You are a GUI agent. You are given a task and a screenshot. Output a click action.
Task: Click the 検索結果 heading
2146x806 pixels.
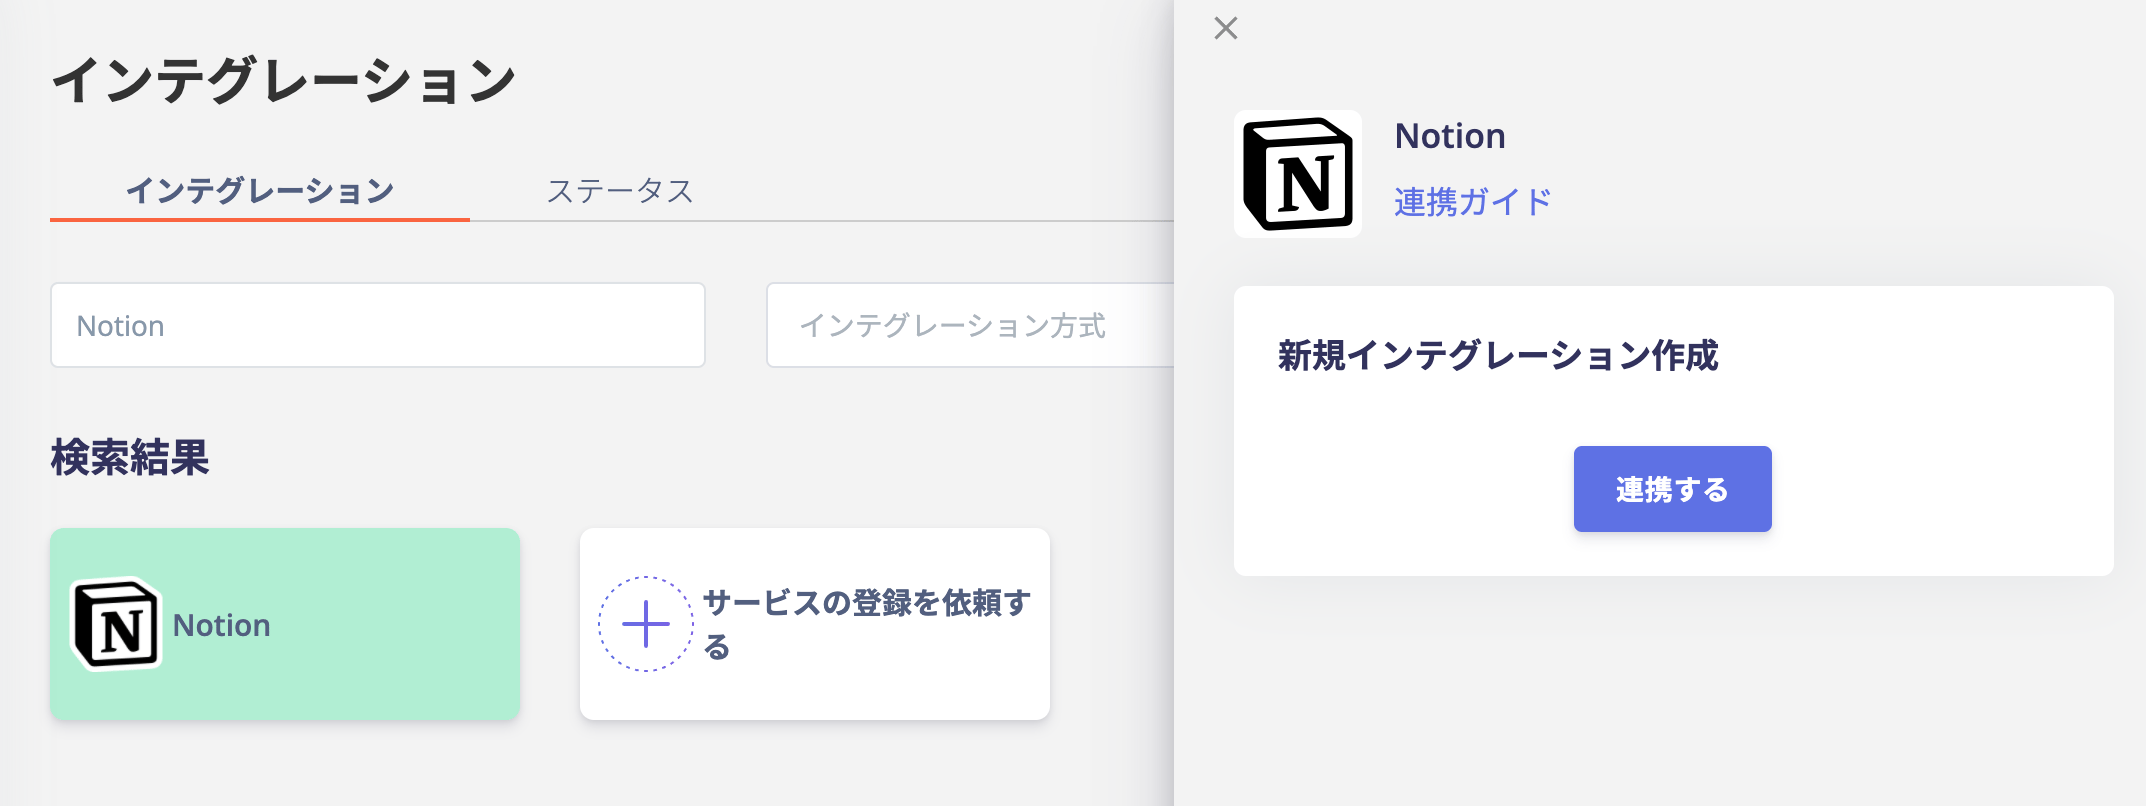(130, 458)
